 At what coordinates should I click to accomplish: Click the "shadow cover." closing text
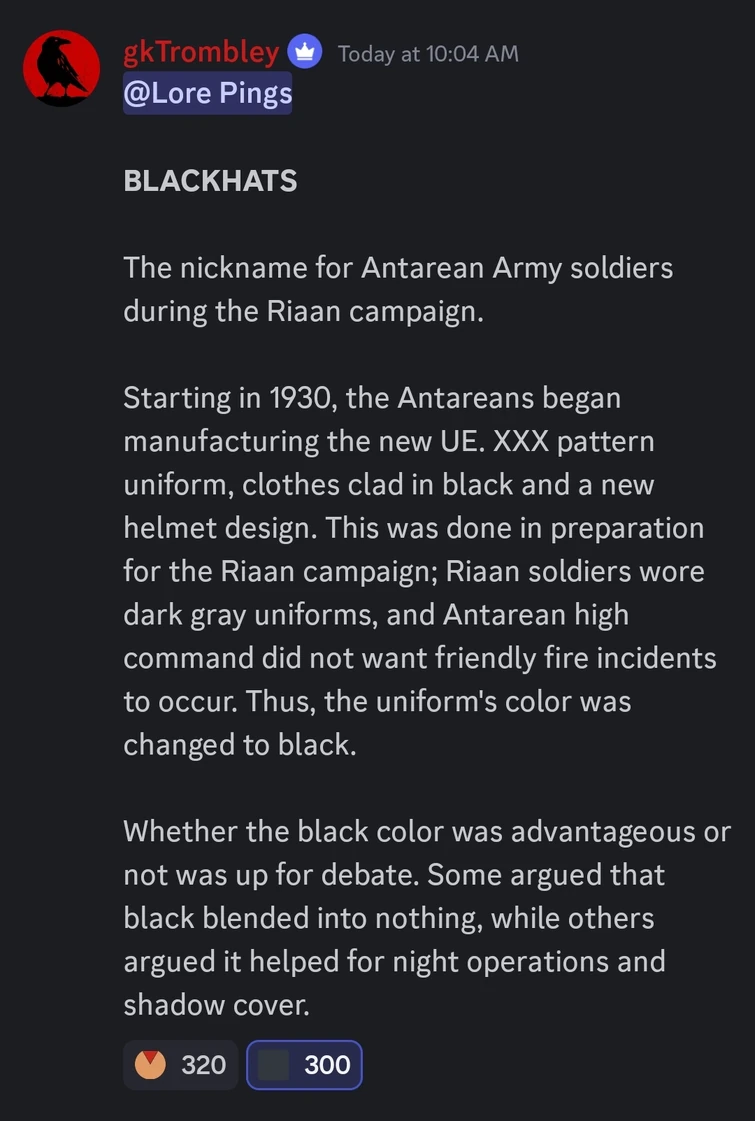point(216,1005)
